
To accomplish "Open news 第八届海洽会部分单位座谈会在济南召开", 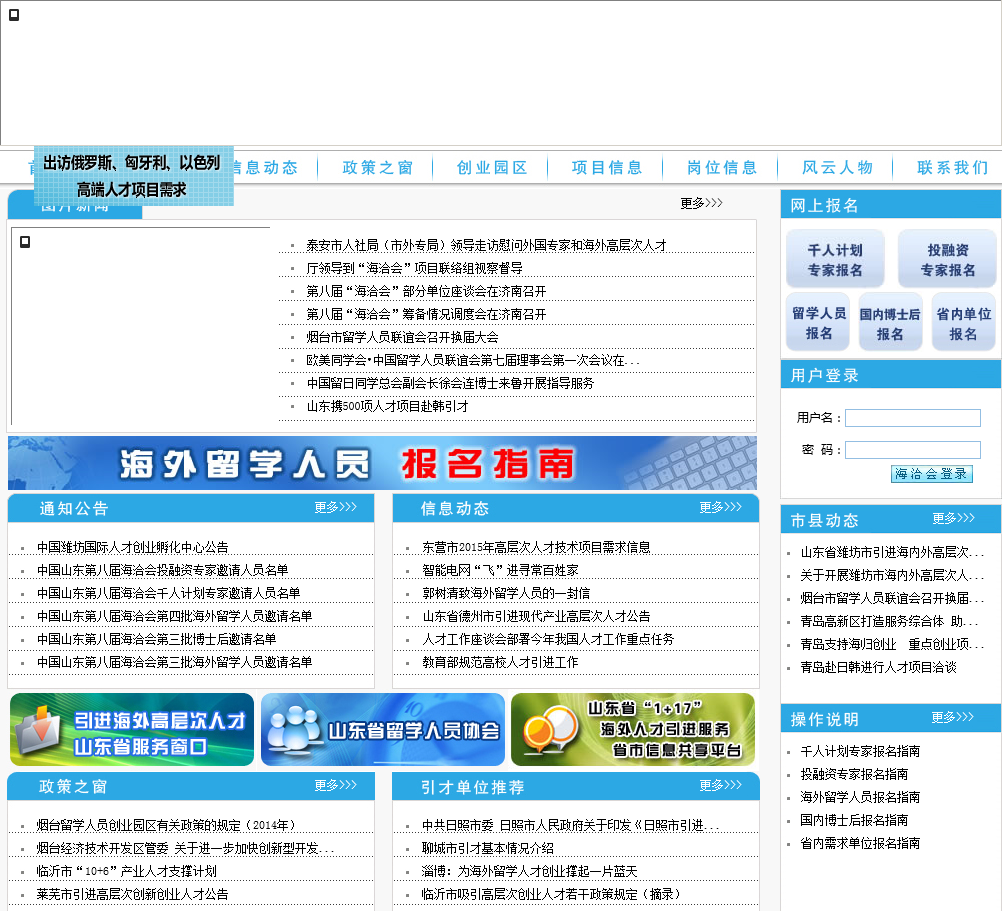I will coord(426,291).
